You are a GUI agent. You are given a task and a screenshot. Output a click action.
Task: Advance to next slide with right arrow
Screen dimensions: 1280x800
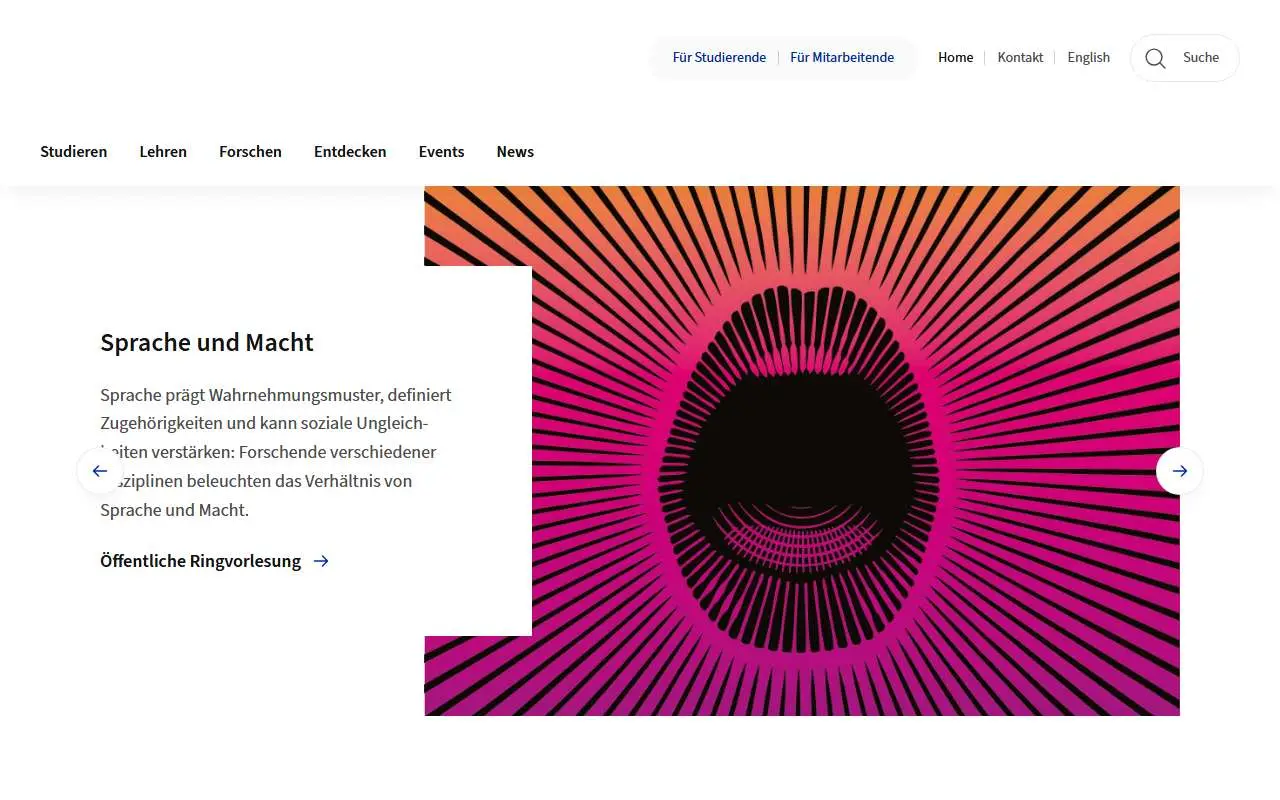(1180, 471)
